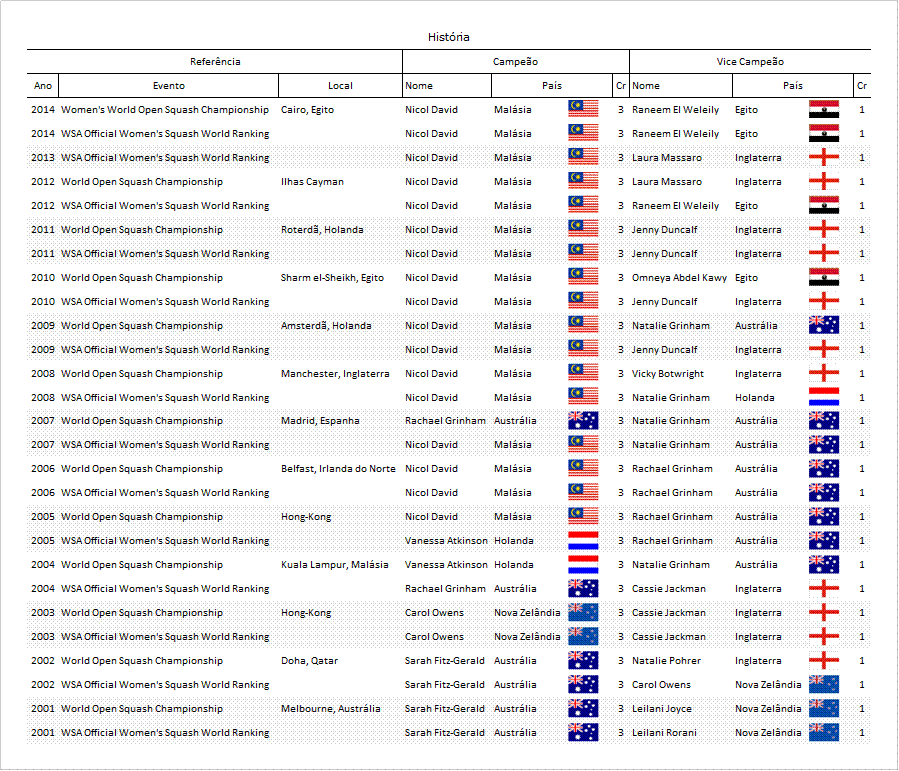899x771 pixels.
Task: Select the New Zealand flag beside Leilani Joyce
Action: click(823, 708)
